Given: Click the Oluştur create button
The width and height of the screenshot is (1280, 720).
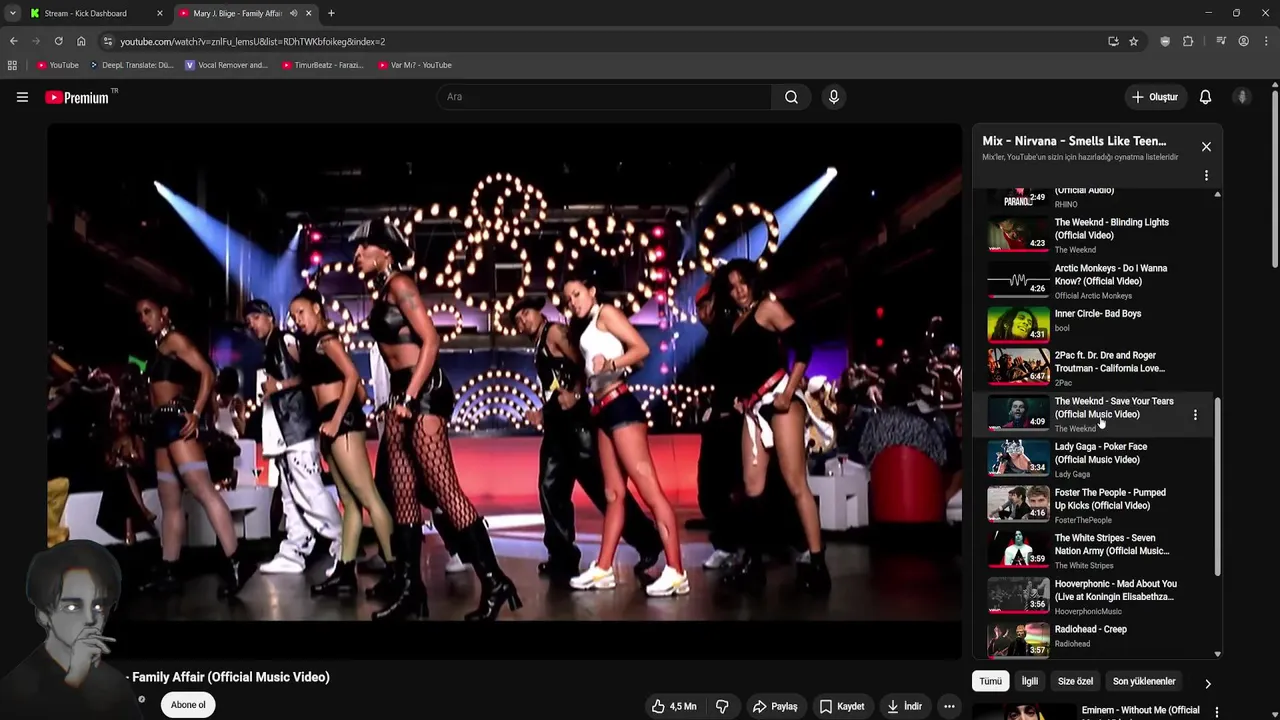Looking at the screenshot, I should [x=1155, y=97].
